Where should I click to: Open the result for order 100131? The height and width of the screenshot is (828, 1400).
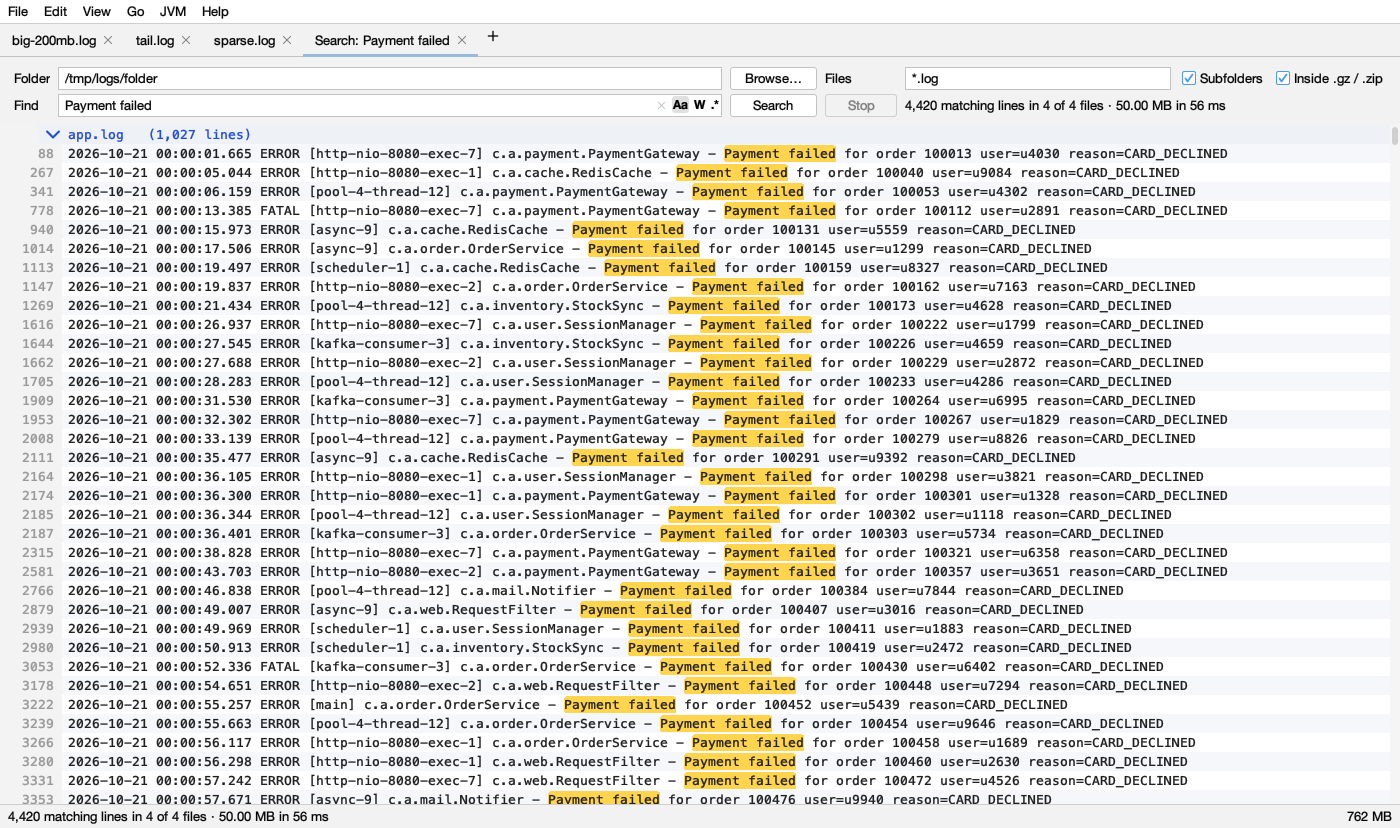[697, 230]
